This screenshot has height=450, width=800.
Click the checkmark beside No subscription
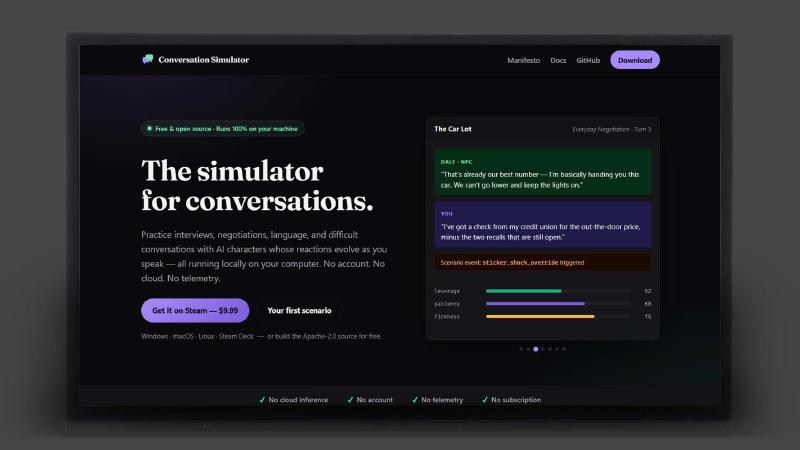pyautogui.click(x=485, y=400)
